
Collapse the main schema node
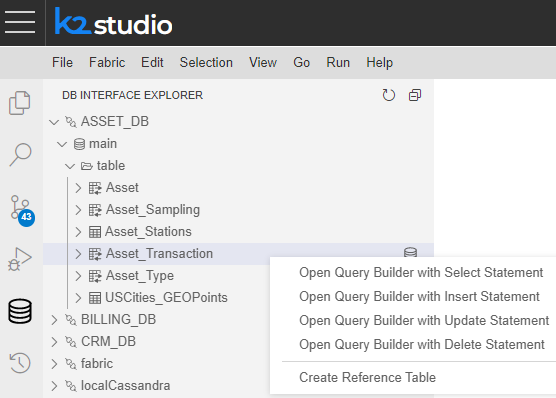click(x=62, y=144)
